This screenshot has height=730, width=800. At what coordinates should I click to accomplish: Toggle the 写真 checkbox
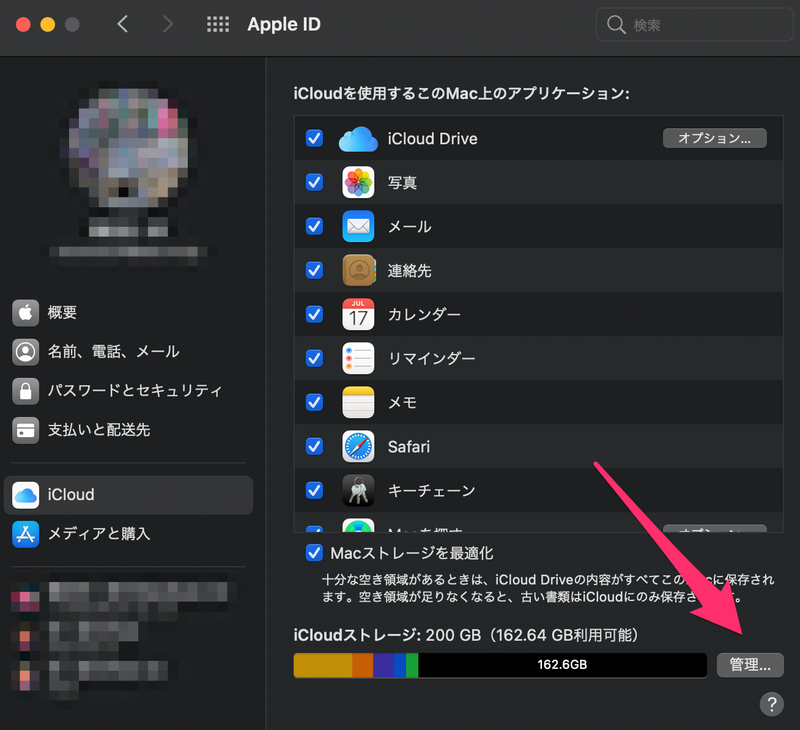[314, 182]
